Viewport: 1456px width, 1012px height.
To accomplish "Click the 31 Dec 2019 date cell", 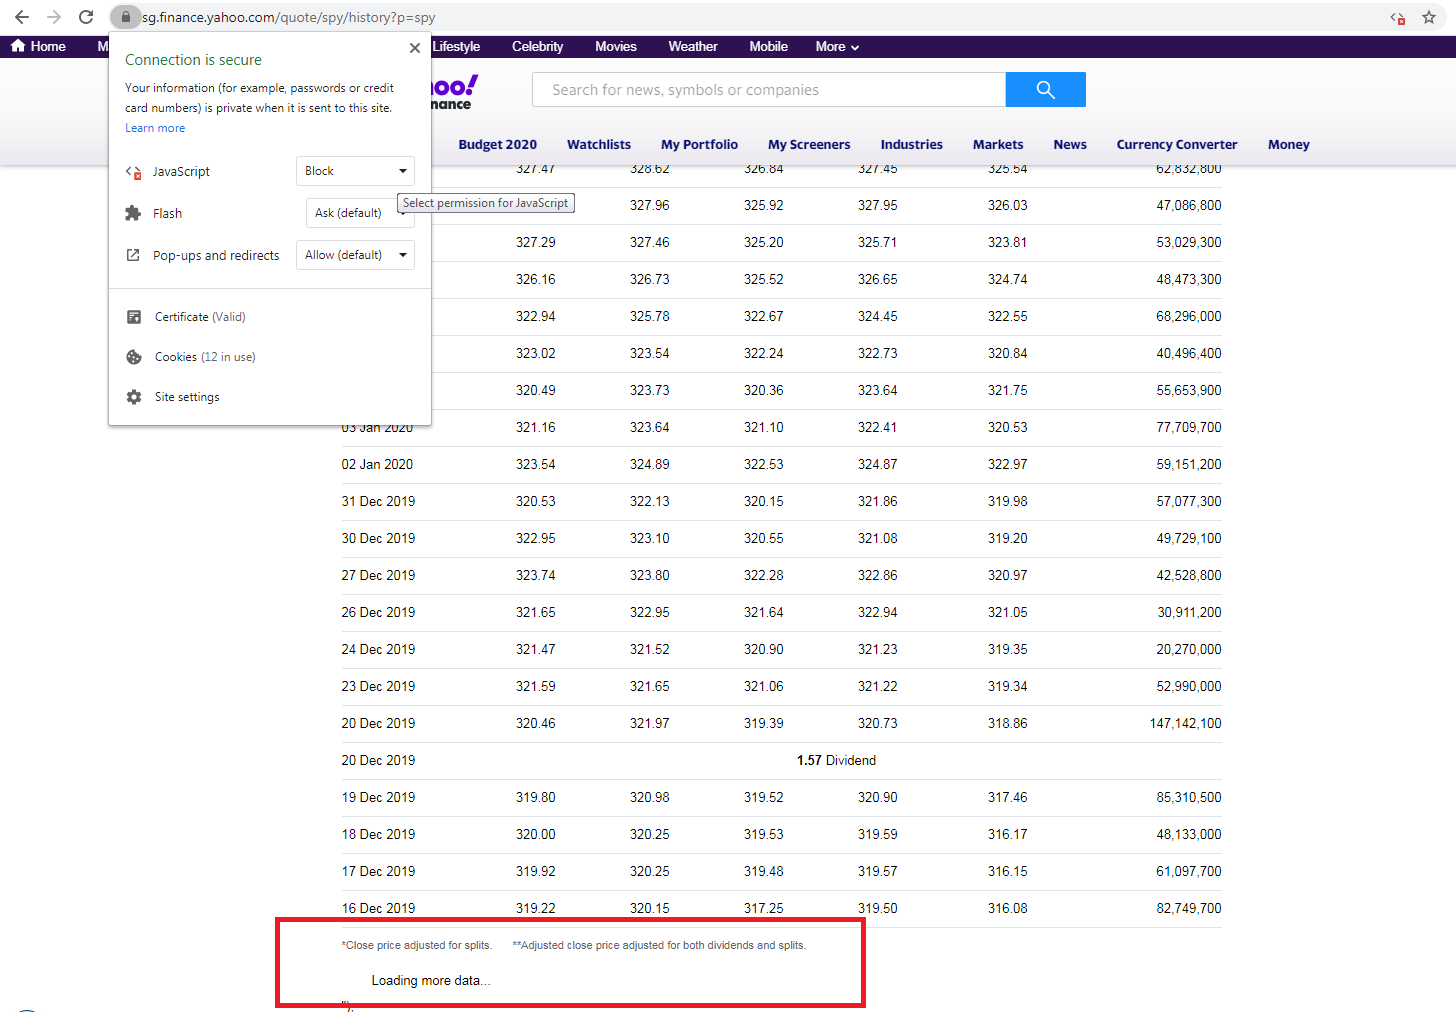I will [x=378, y=501].
